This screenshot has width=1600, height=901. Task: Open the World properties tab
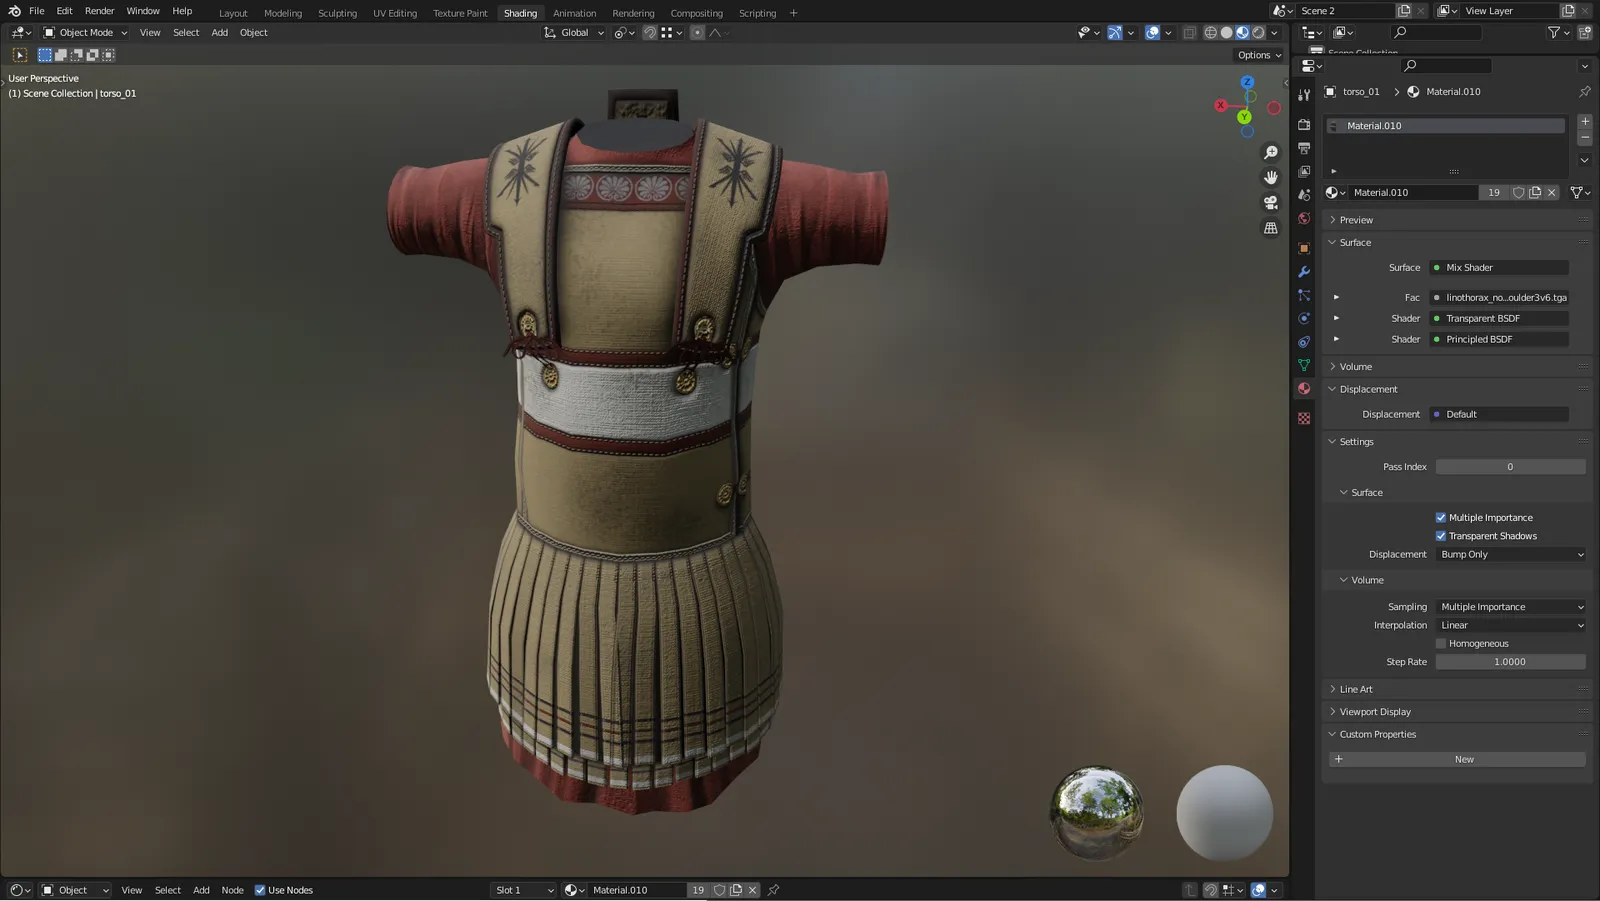pos(1304,219)
